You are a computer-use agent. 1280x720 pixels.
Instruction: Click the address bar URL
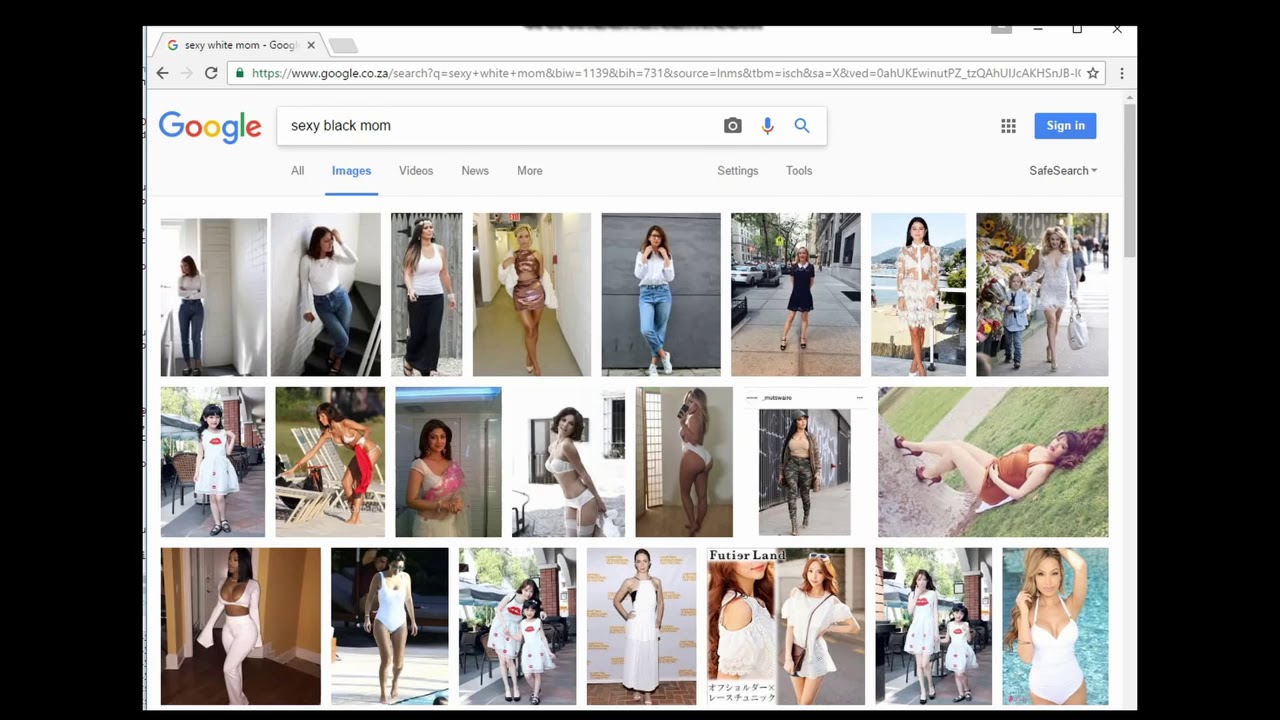pyautogui.click(x=665, y=73)
